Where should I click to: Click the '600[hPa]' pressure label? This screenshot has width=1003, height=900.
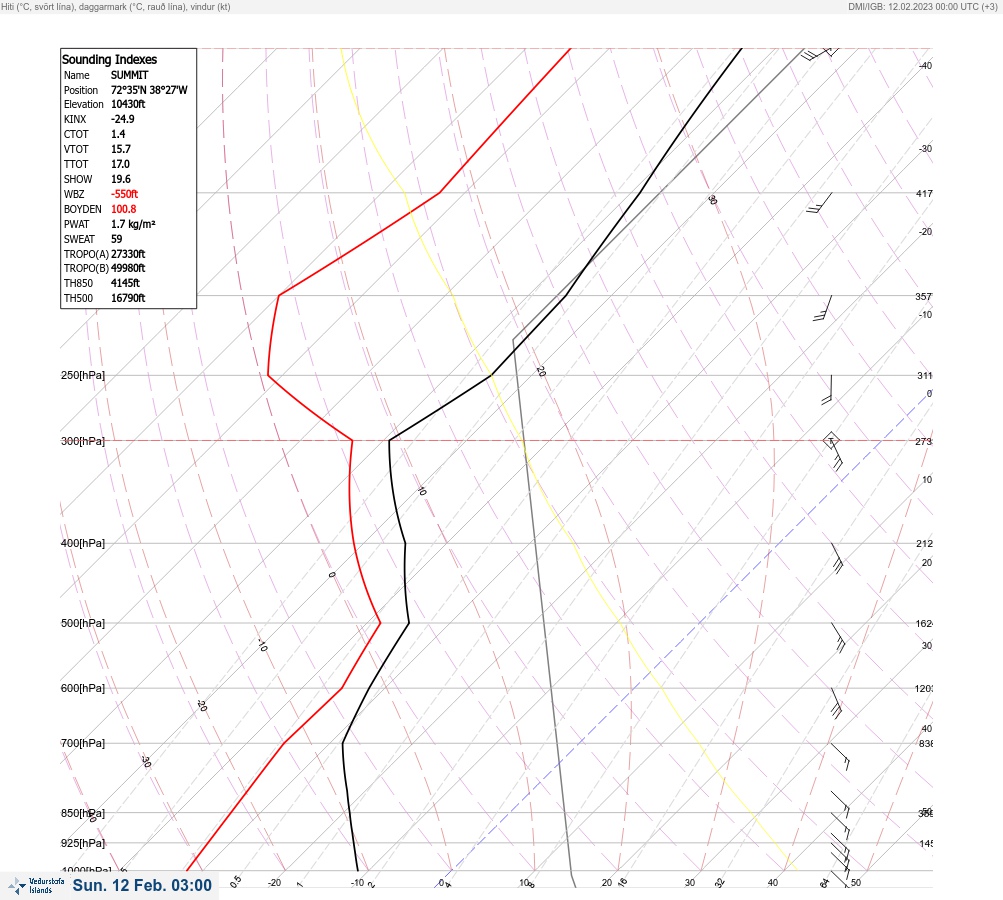point(83,688)
